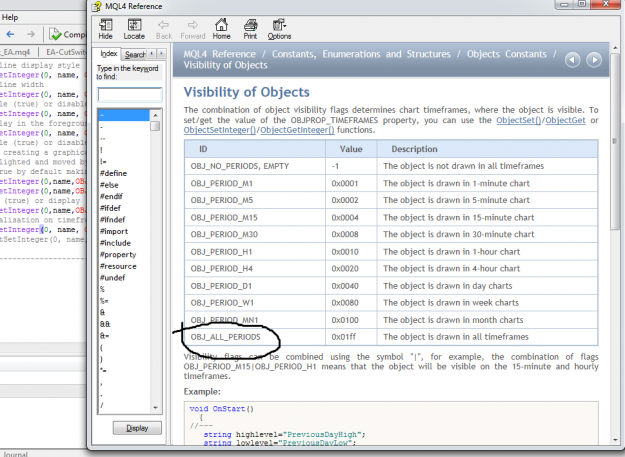Click Objects Constants breadcrumb link
The image size is (625, 457).
coord(507,54)
